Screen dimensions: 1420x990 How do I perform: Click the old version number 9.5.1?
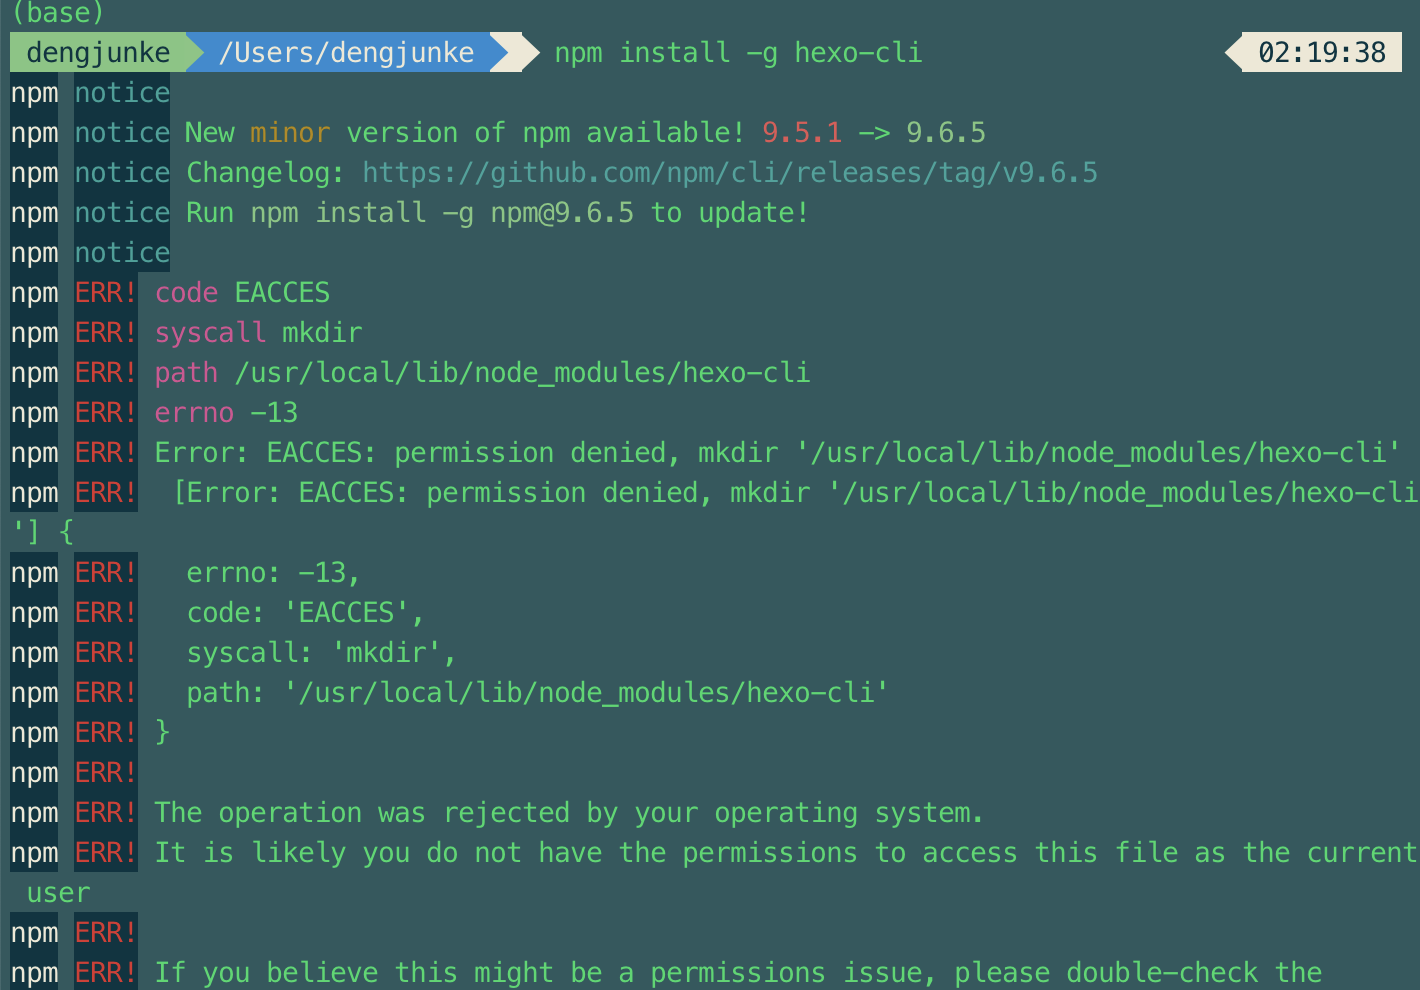(802, 133)
